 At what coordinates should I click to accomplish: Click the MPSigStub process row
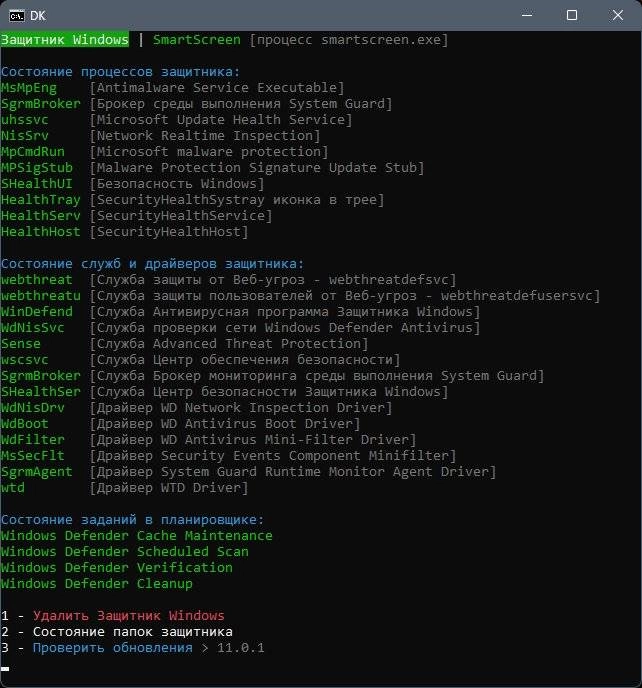[x=212, y=168]
